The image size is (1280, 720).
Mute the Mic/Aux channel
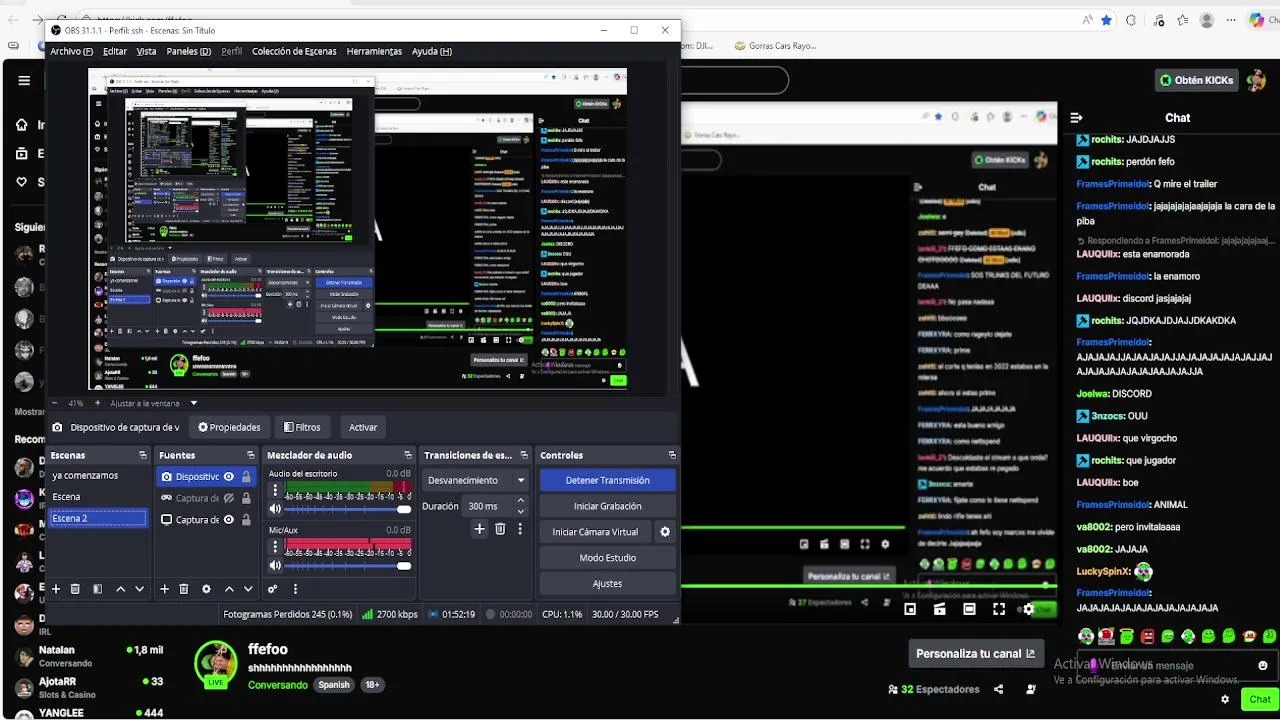(275, 565)
